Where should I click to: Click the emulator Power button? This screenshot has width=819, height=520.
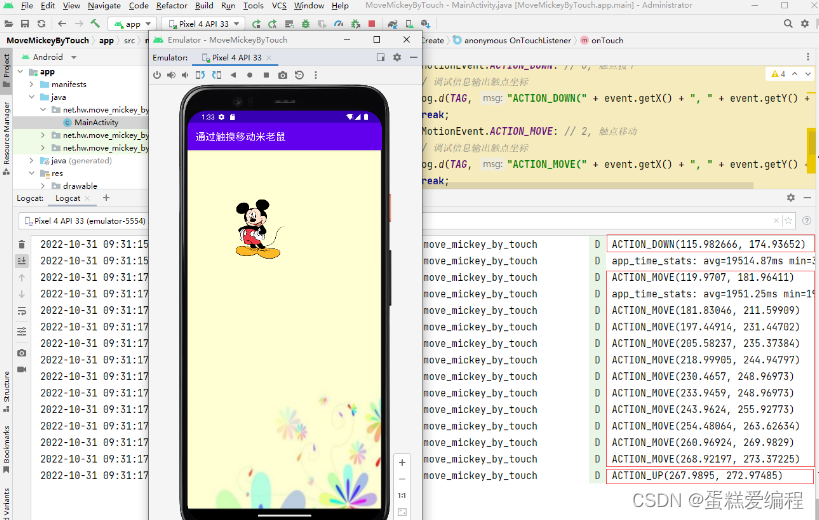pyautogui.click(x=157, y=75)
